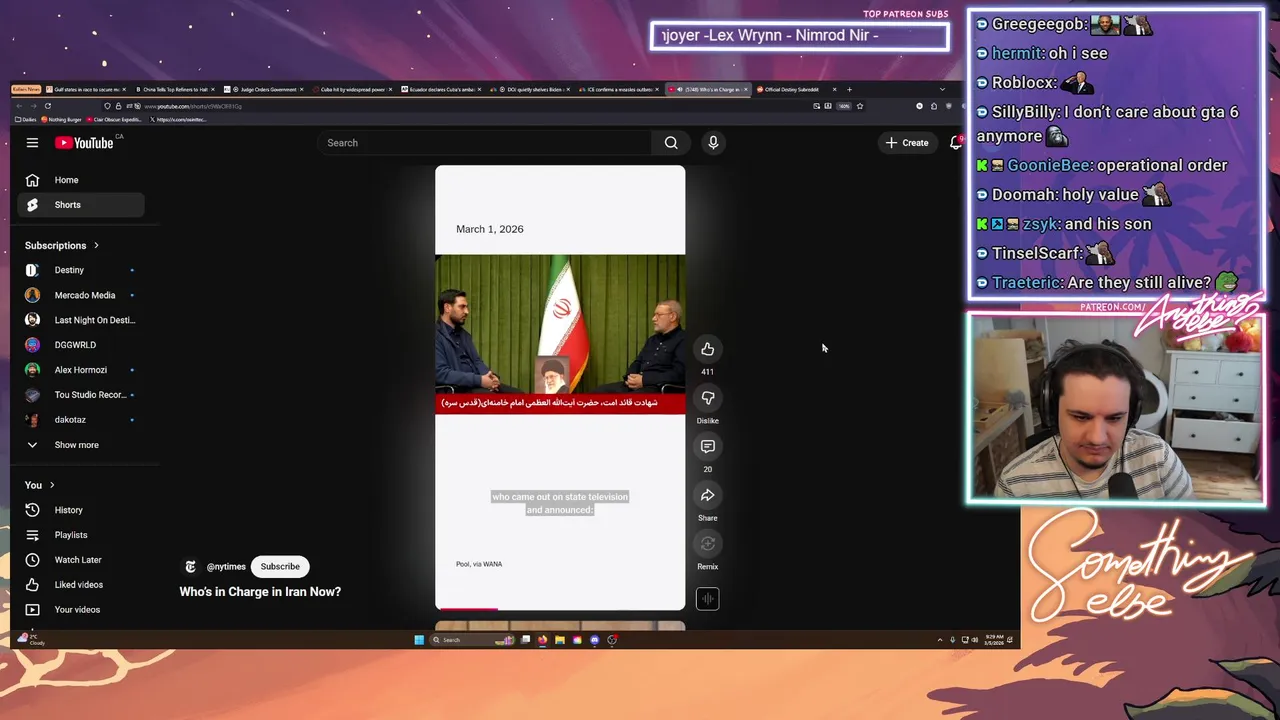Image resolution: width=1280 pixels, height=720 pixels.
Task: Focus the YouTube search field
Action: pyautogui.click(x=485, y=143)
